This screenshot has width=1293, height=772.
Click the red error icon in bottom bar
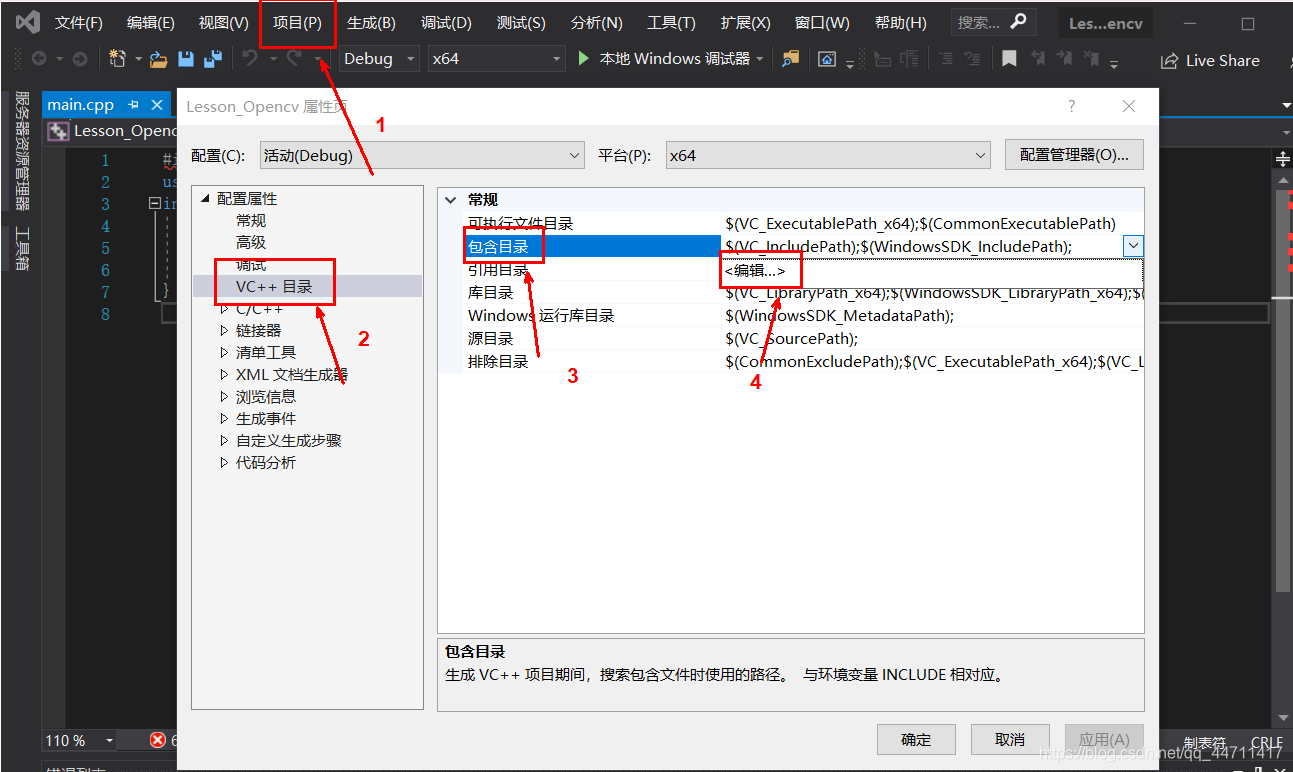158,740
